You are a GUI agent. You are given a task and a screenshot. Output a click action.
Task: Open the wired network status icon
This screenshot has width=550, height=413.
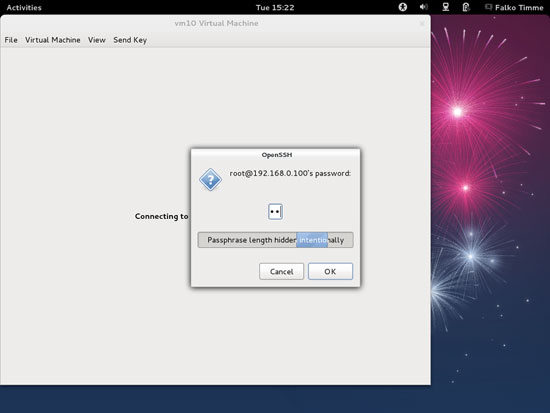445,7
